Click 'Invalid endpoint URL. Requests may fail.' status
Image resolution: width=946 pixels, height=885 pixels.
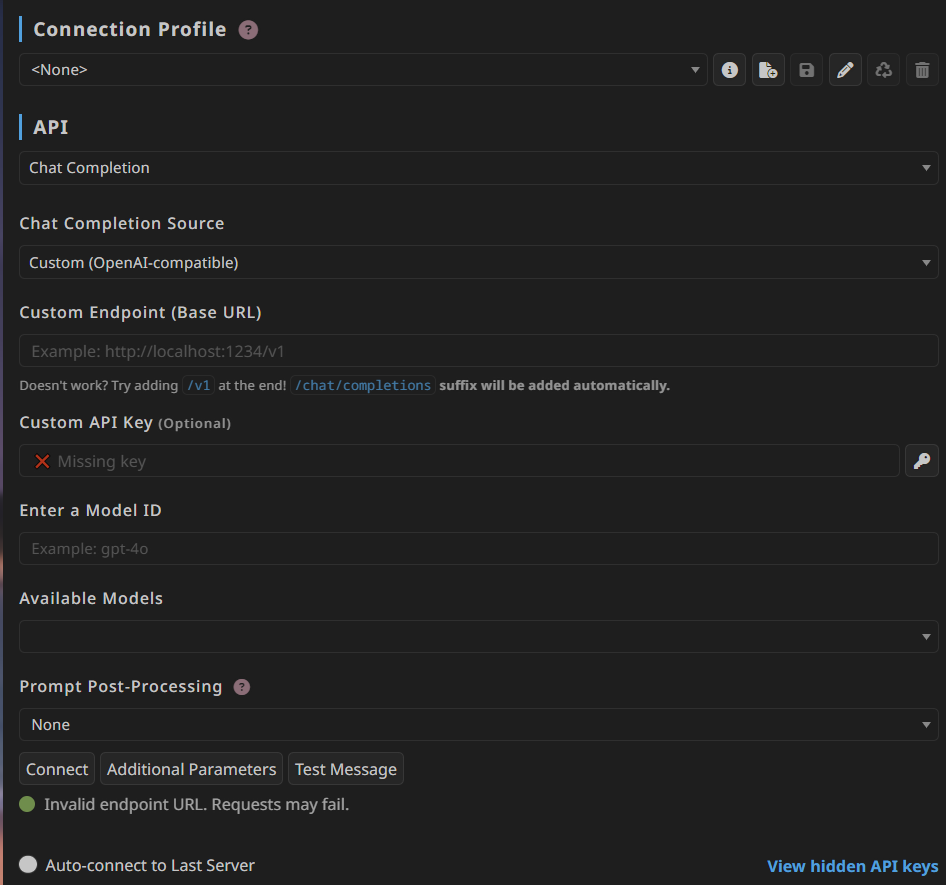pyautogui.click(x=197, y=805)
